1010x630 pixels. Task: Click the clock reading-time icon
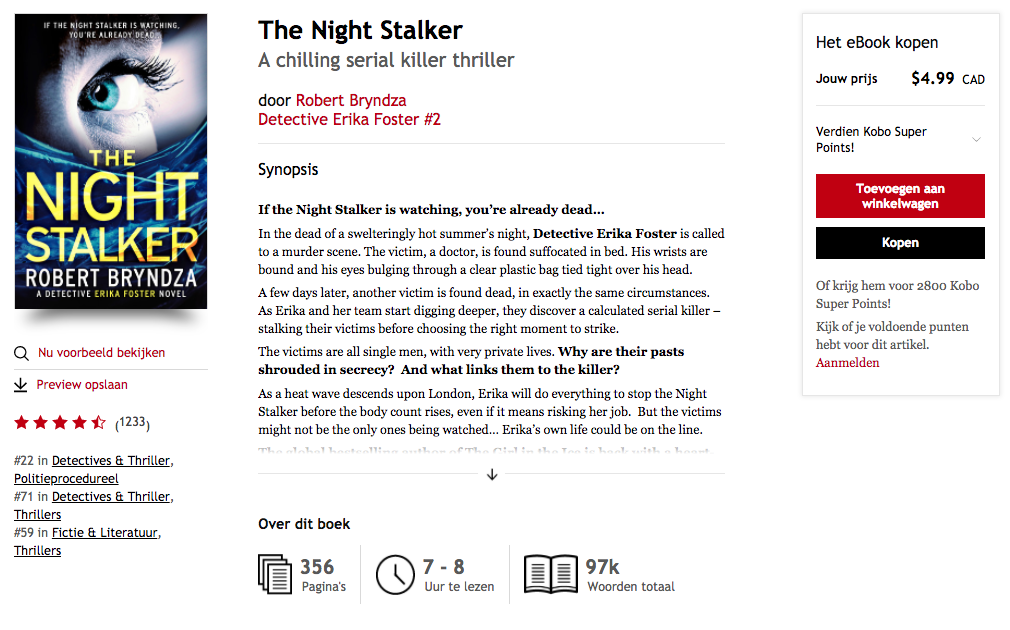click(x=395, y=574)
